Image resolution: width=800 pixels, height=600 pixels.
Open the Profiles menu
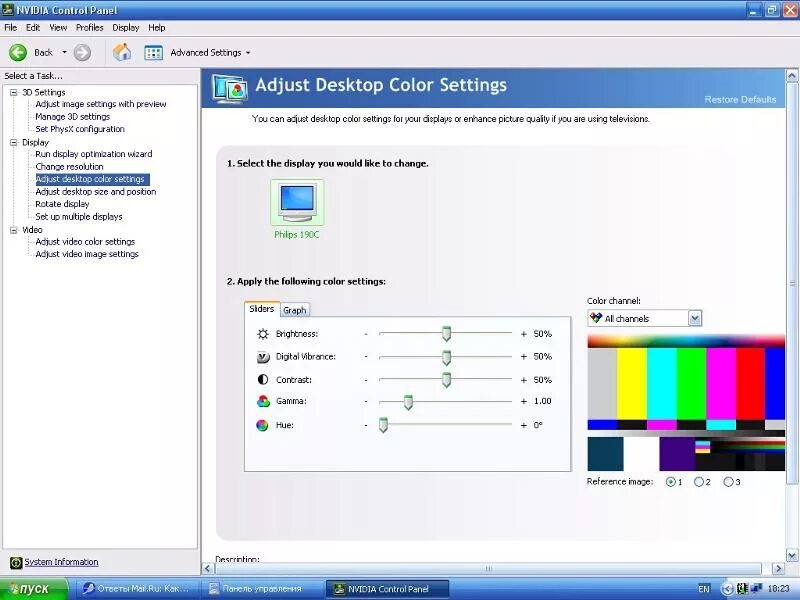click(89, 28)
